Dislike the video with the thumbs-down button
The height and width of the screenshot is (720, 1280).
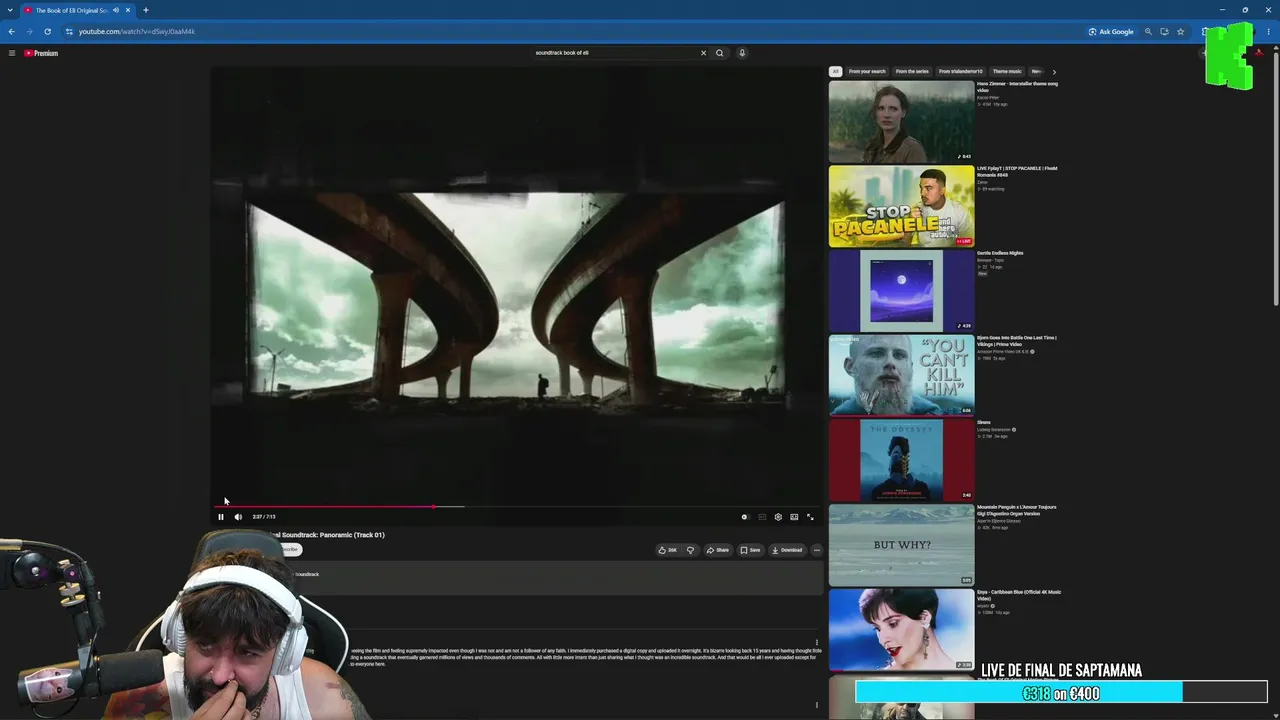coord(690,550)
